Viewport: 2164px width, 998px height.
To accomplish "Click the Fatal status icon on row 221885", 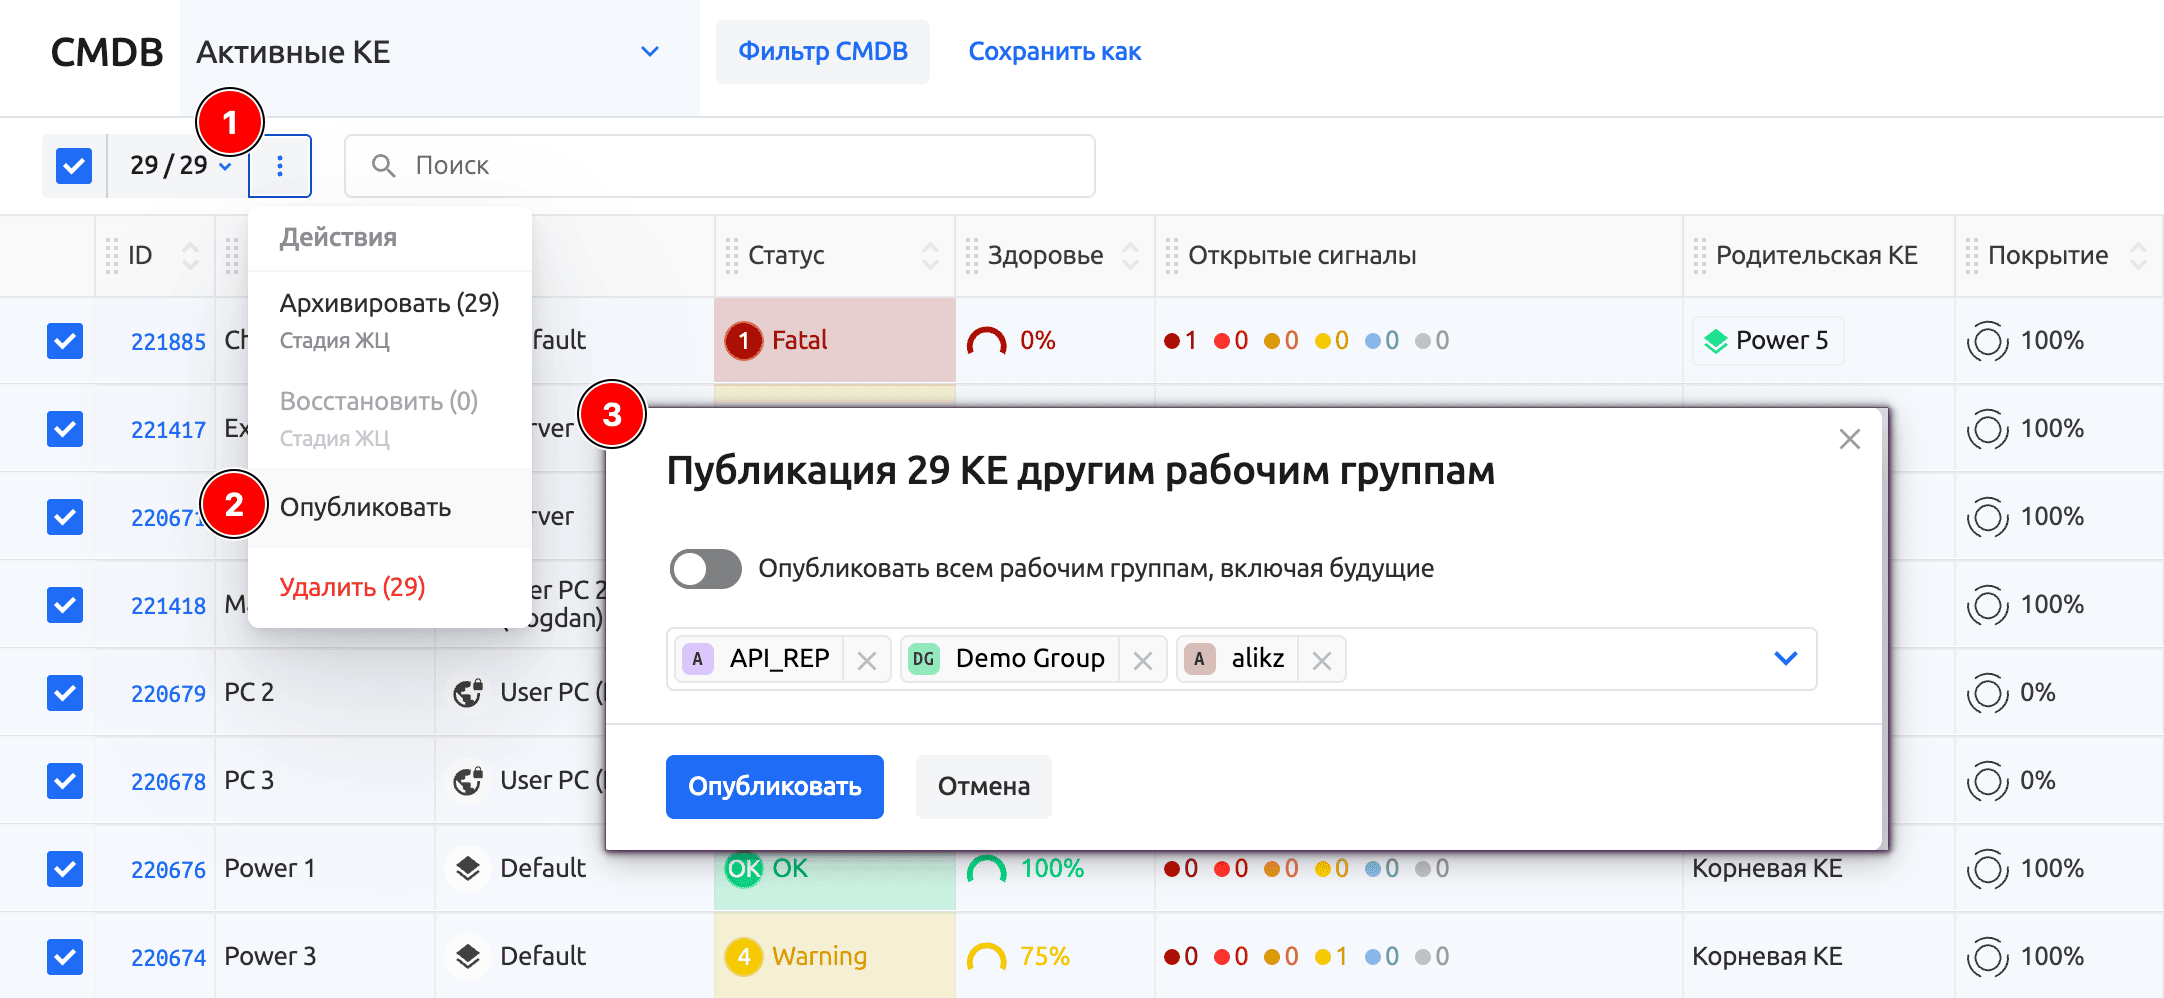I will point(744,340).
